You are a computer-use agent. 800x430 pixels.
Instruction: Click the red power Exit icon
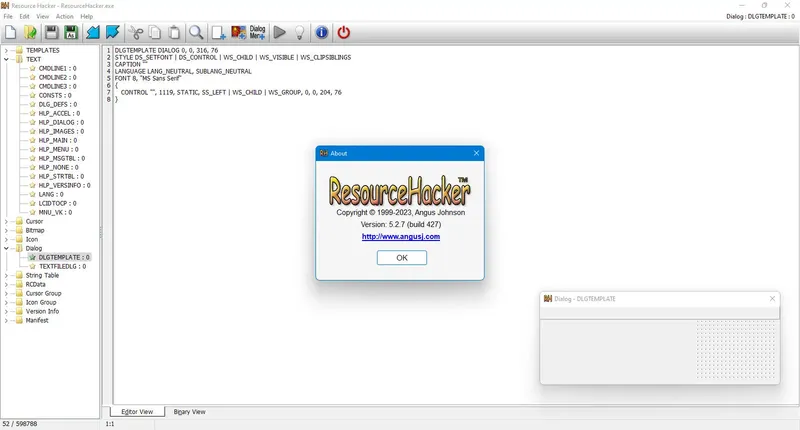click(x=344, y=33)
